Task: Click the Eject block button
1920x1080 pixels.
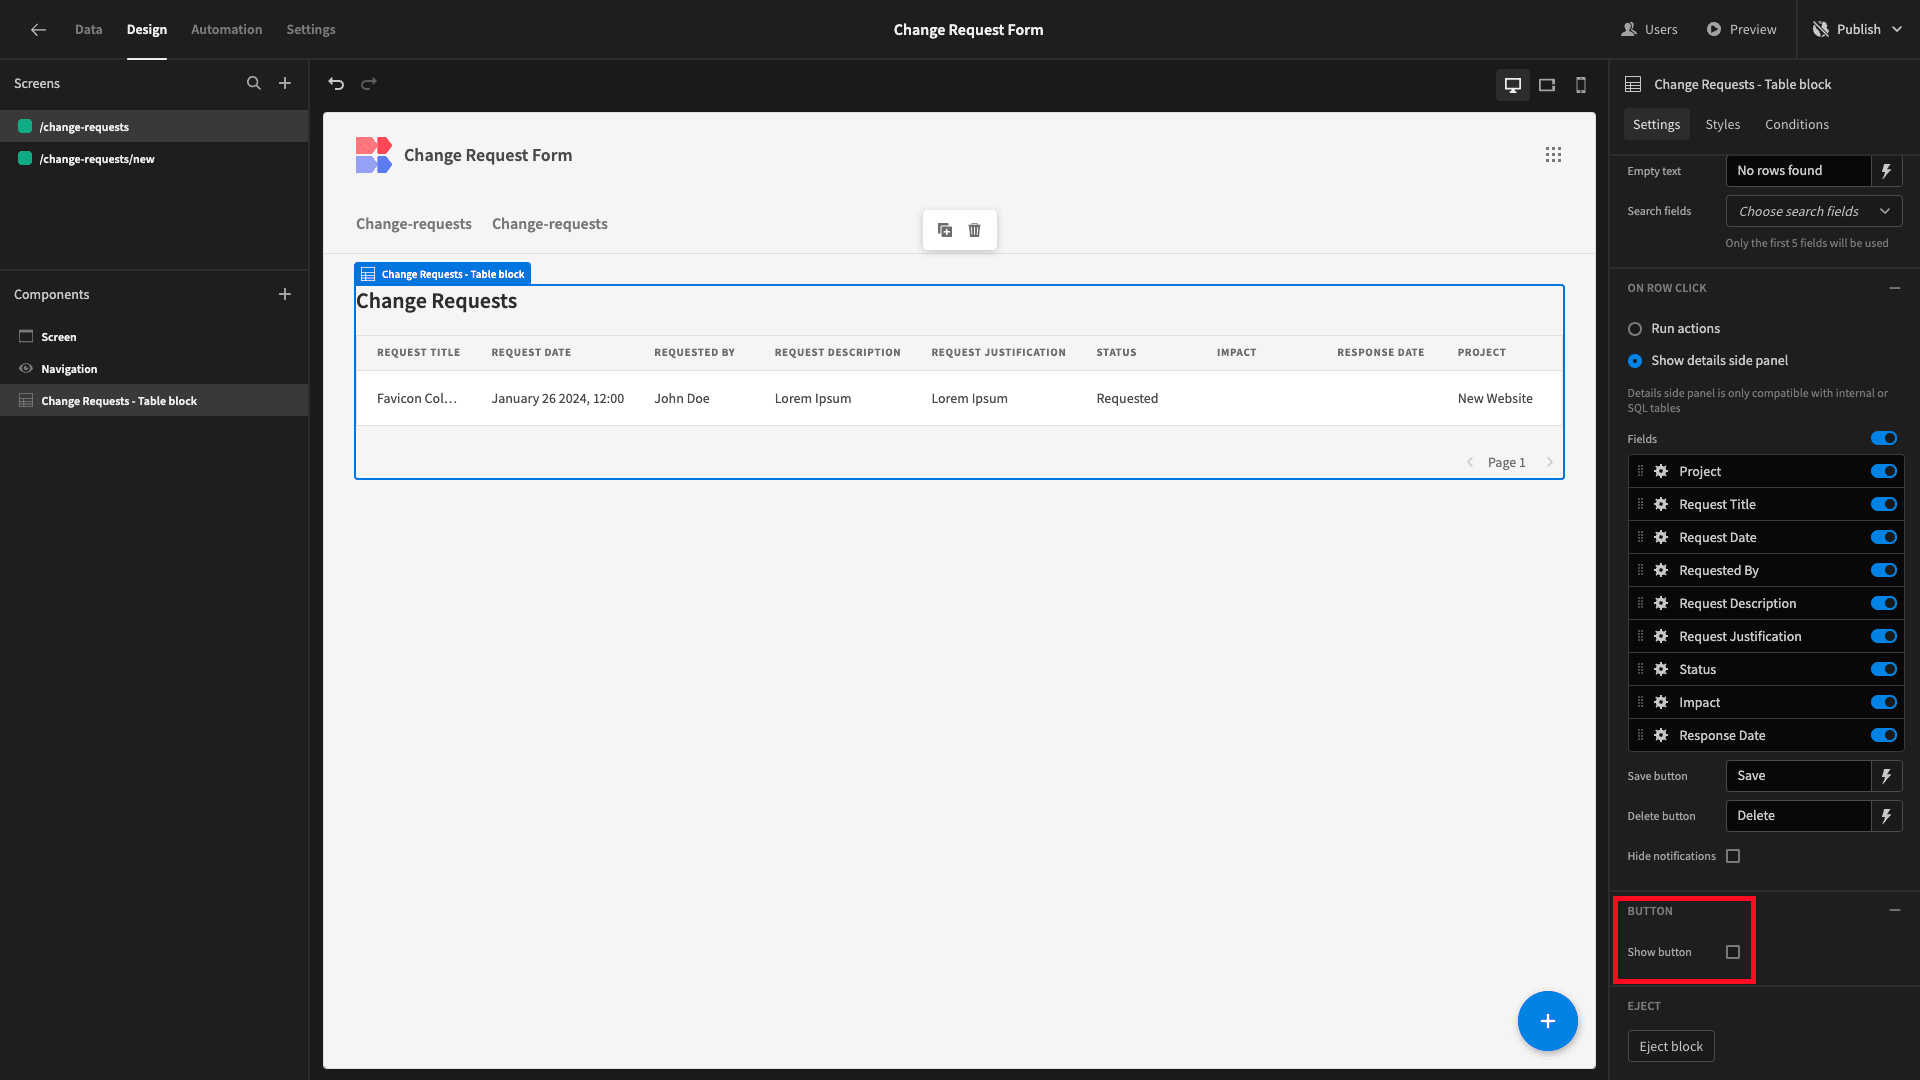Action: (x=1671, y=1046)
